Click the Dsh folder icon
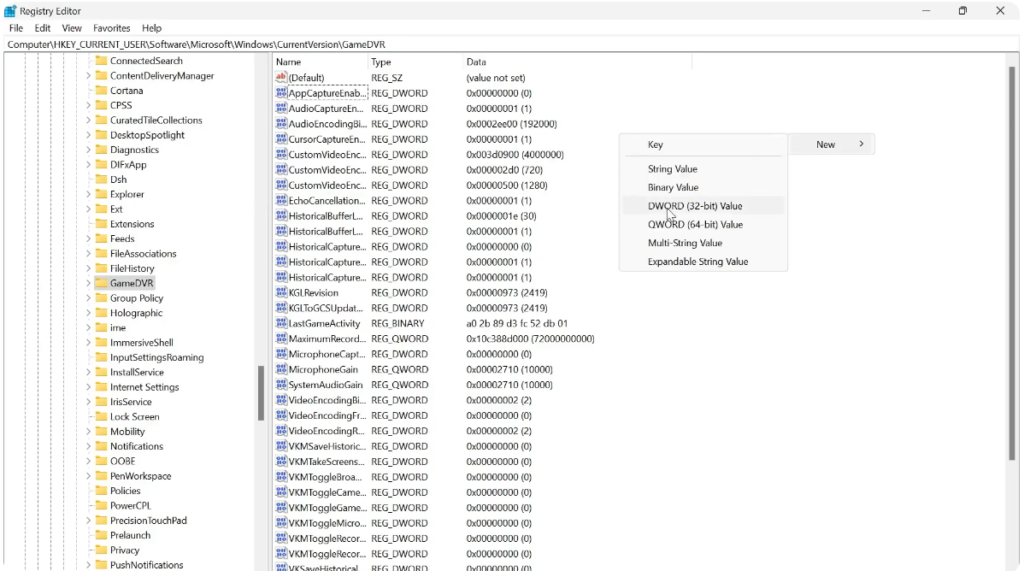This screenshot has height=571, width=1024. pos(101,179)
